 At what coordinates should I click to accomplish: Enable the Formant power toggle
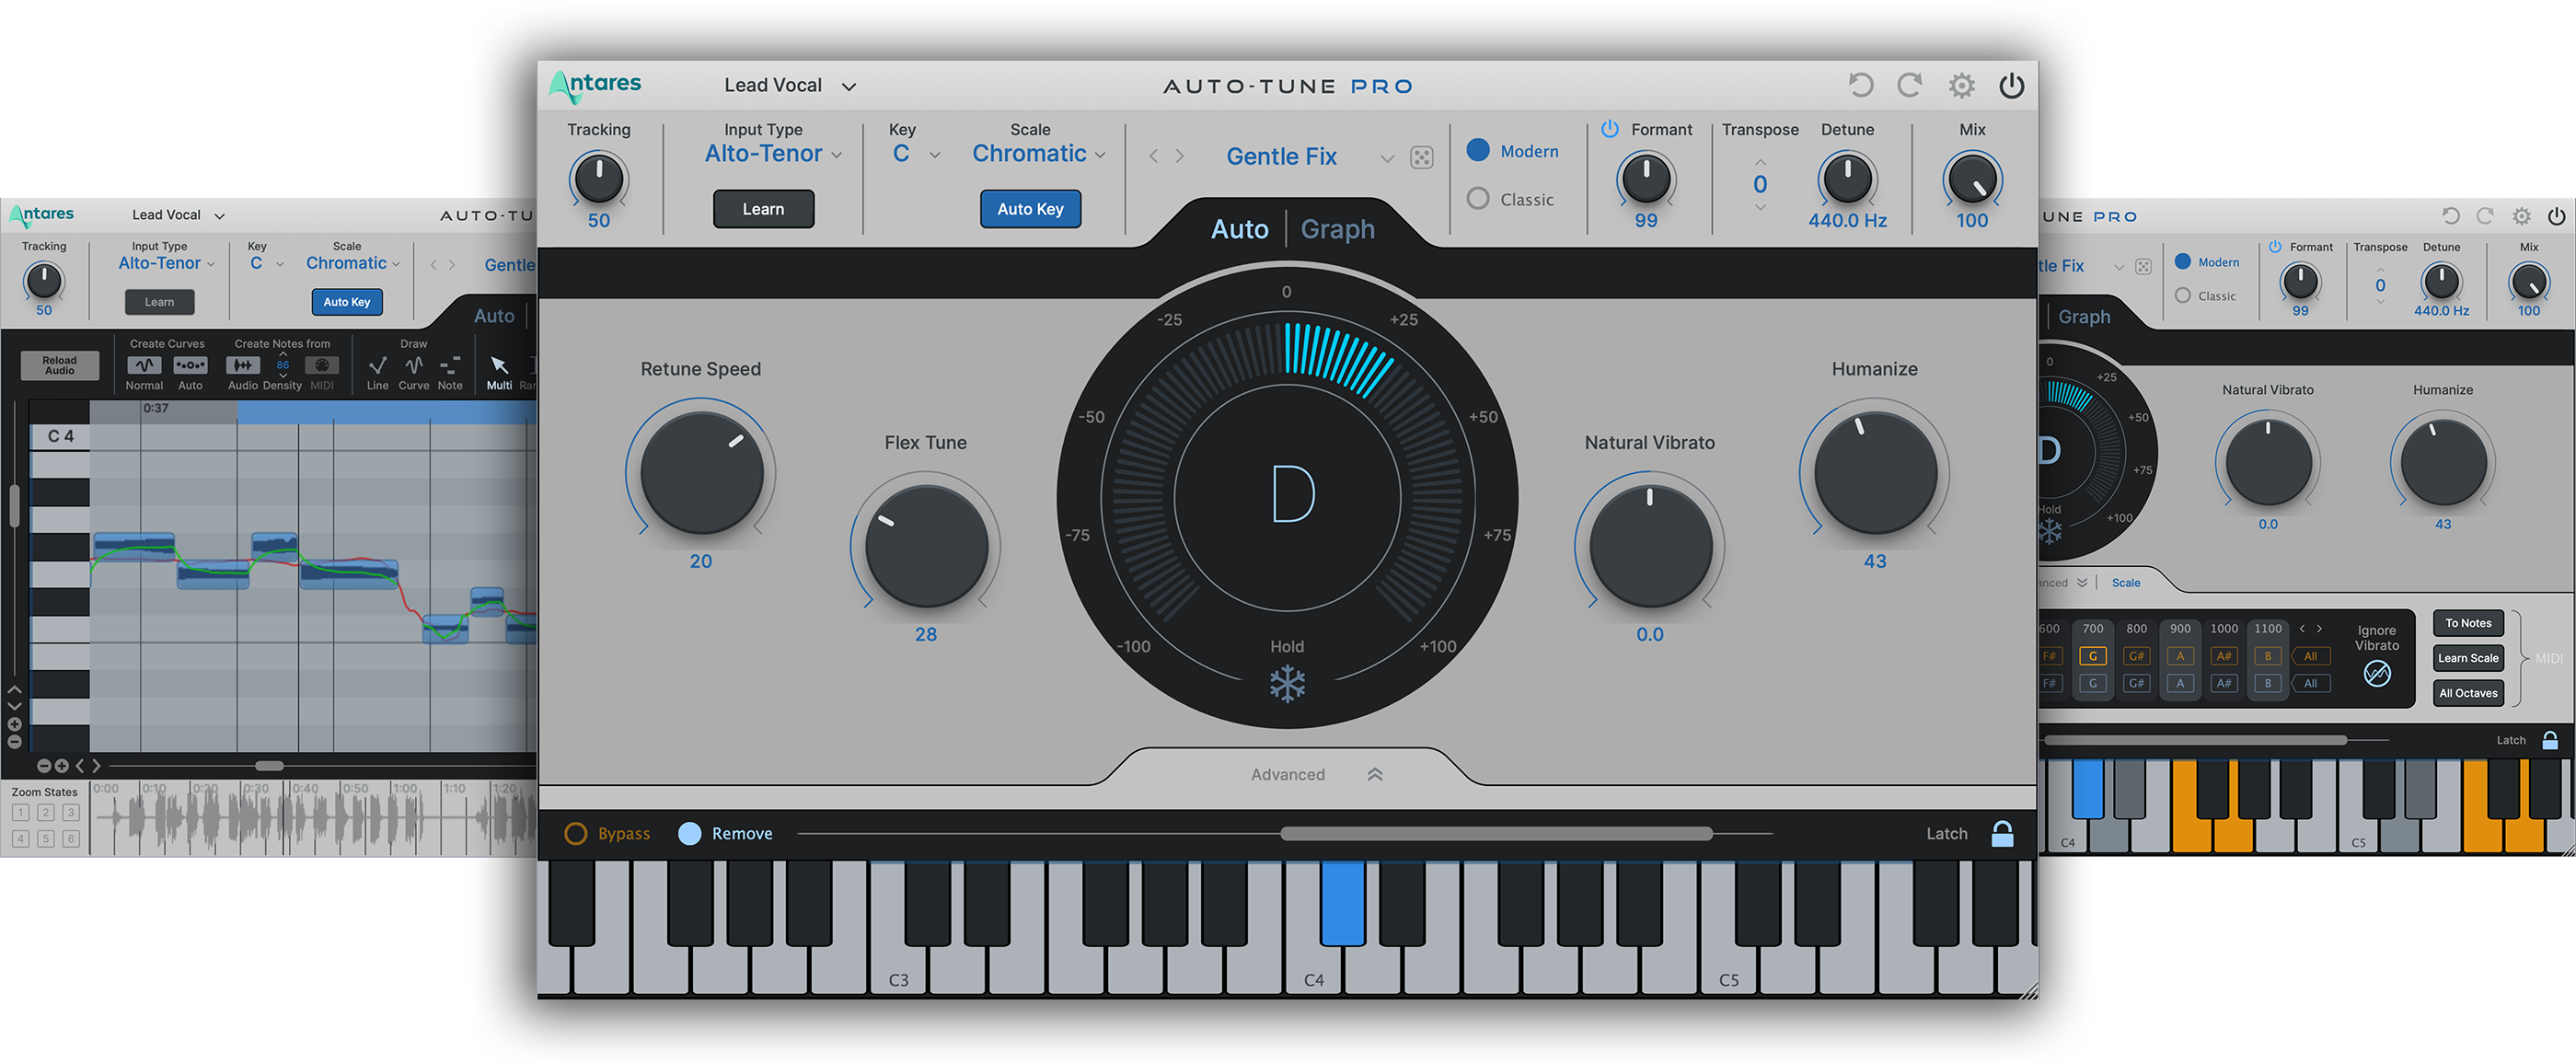tap(1609, 129)
